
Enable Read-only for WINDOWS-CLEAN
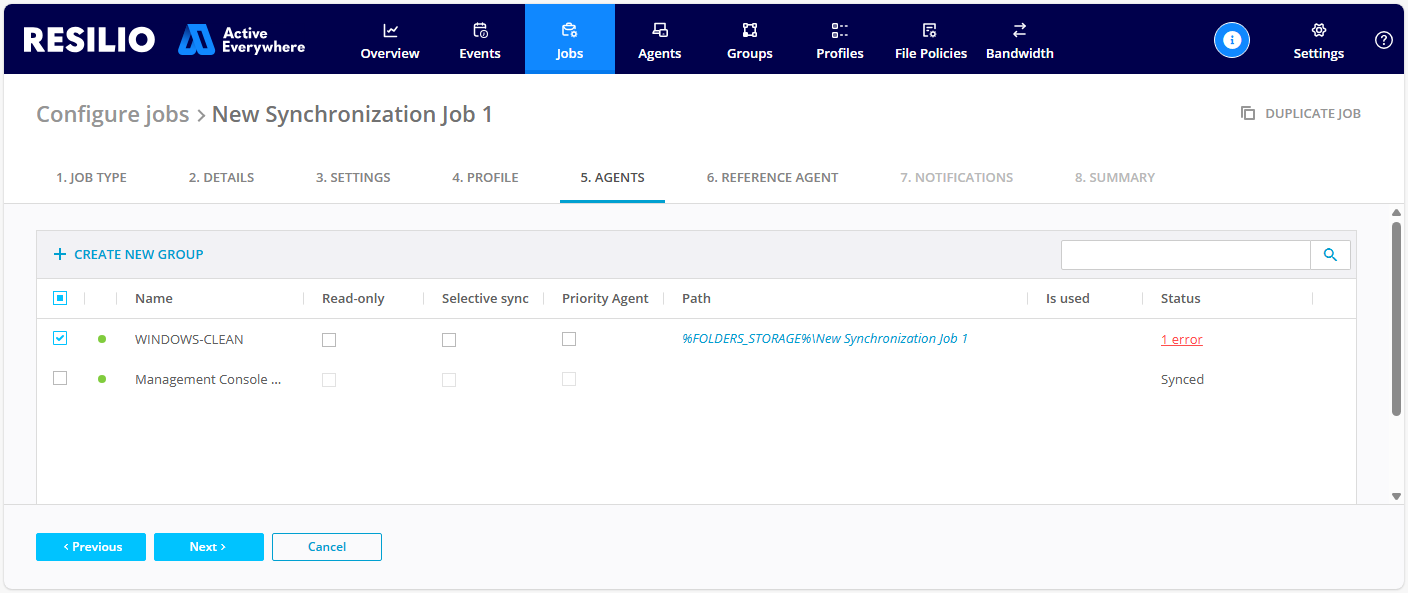coord(329,340)
